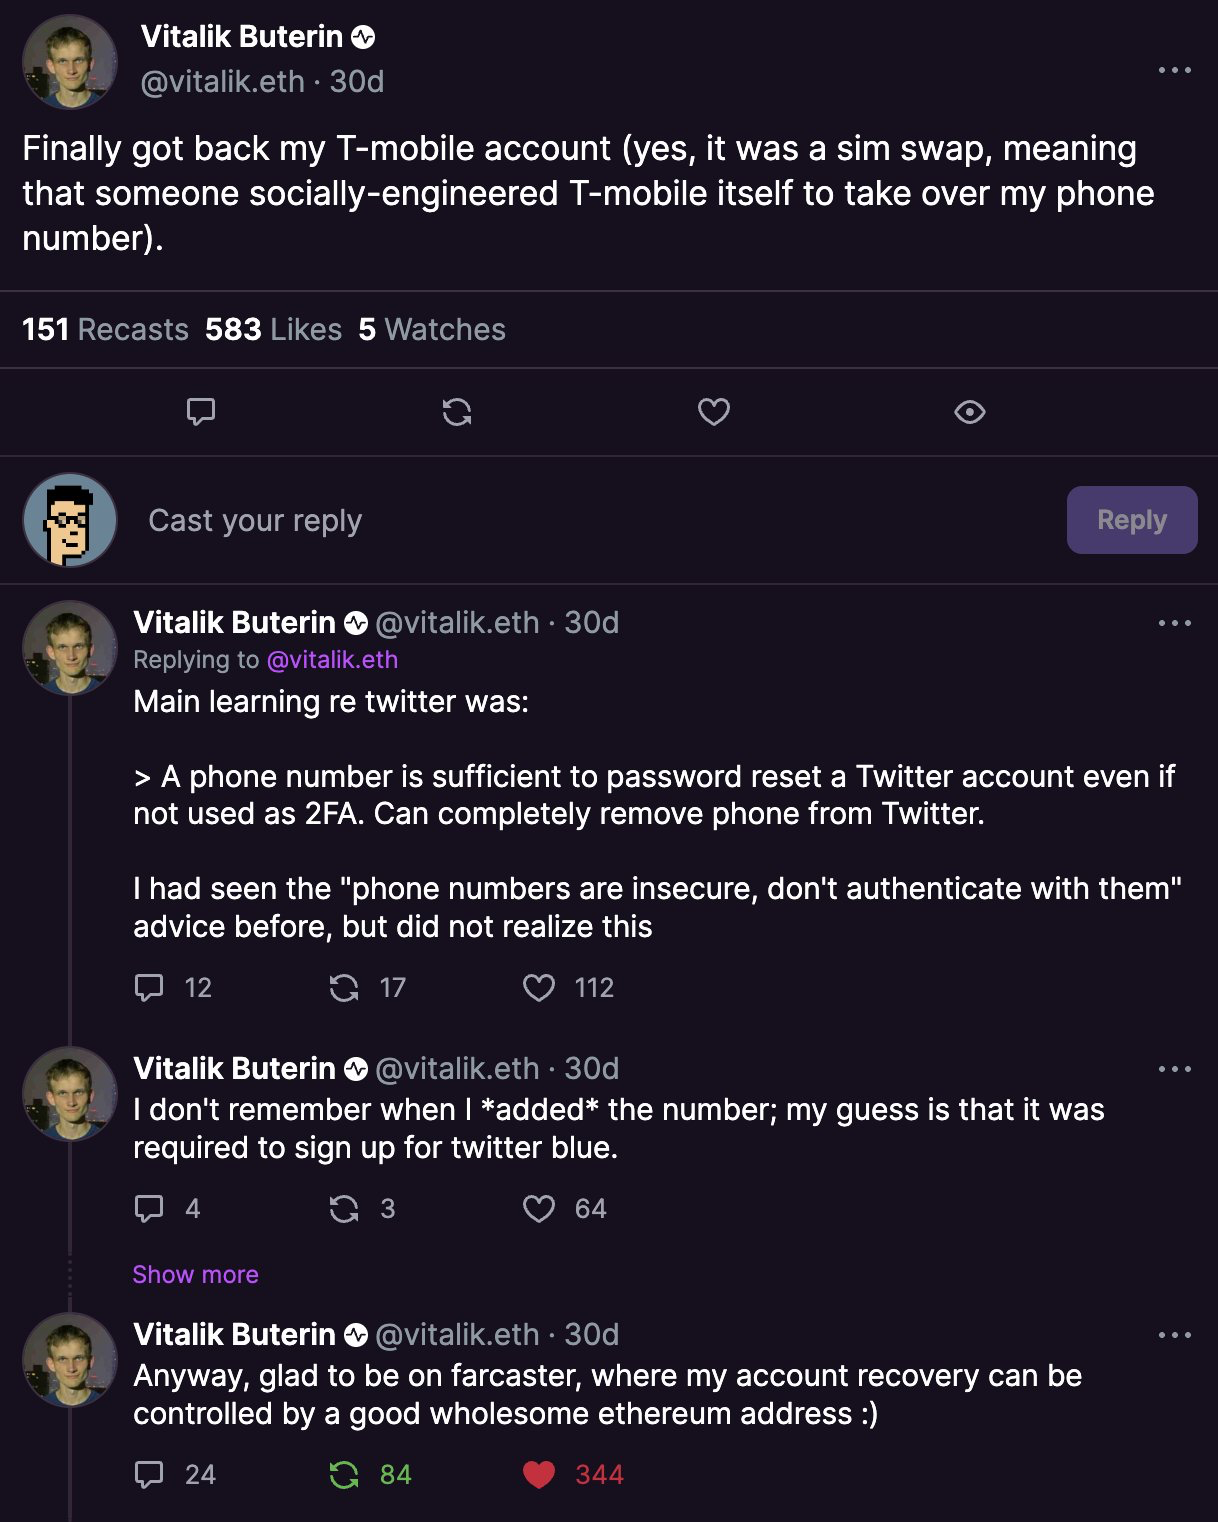This screenshot has height=1522, width=1218.
Task: Like the main T-mobile sim swap cast
Action: coord(713,412)
